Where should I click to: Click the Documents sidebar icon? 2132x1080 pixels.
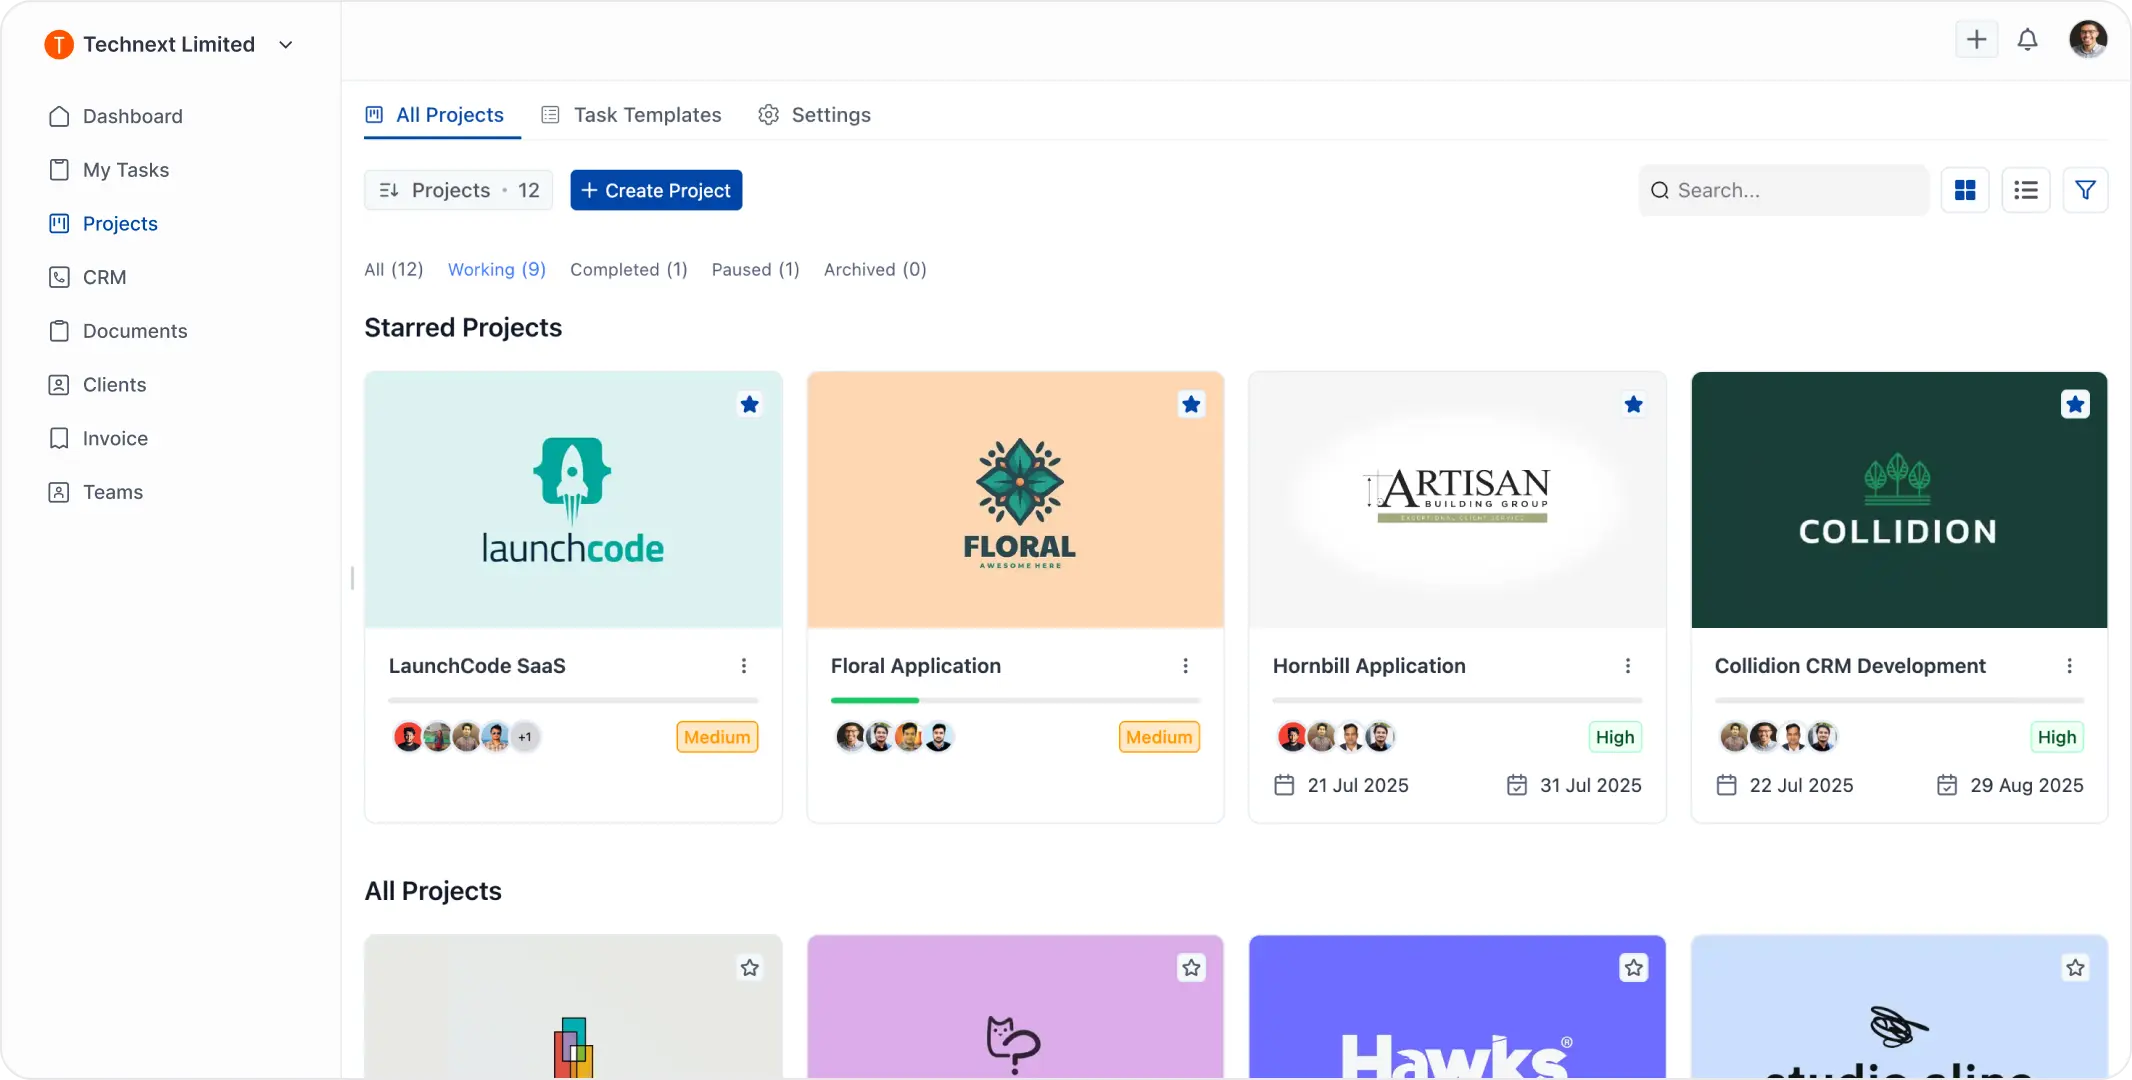[x=59, y=331]
